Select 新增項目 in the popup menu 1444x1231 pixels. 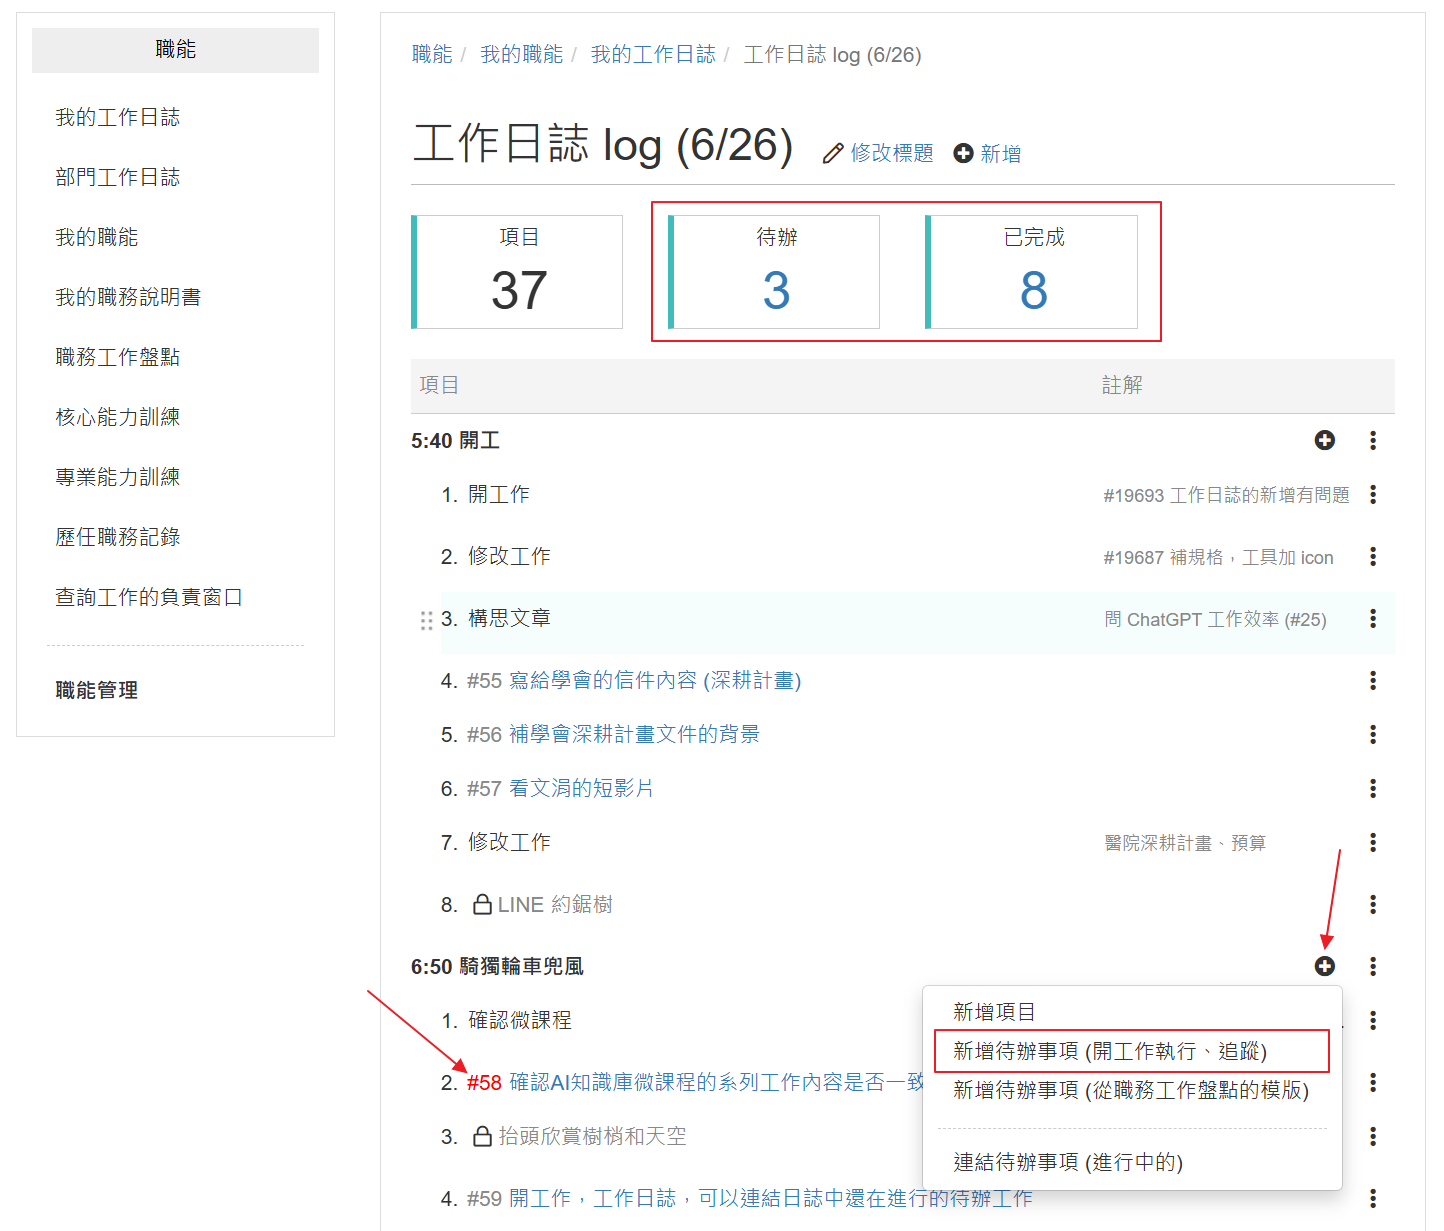pos(994,1012)
